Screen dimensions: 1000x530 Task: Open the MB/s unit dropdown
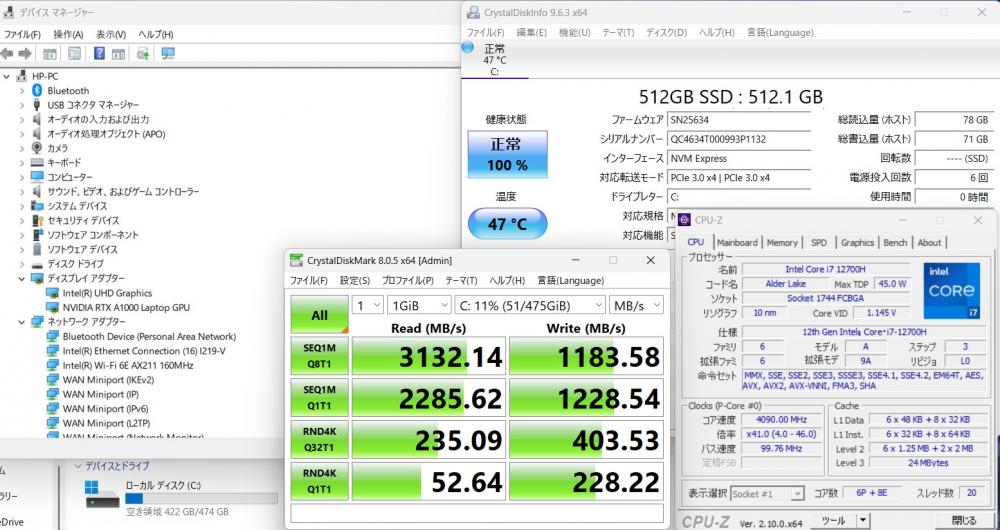(636, 305)
